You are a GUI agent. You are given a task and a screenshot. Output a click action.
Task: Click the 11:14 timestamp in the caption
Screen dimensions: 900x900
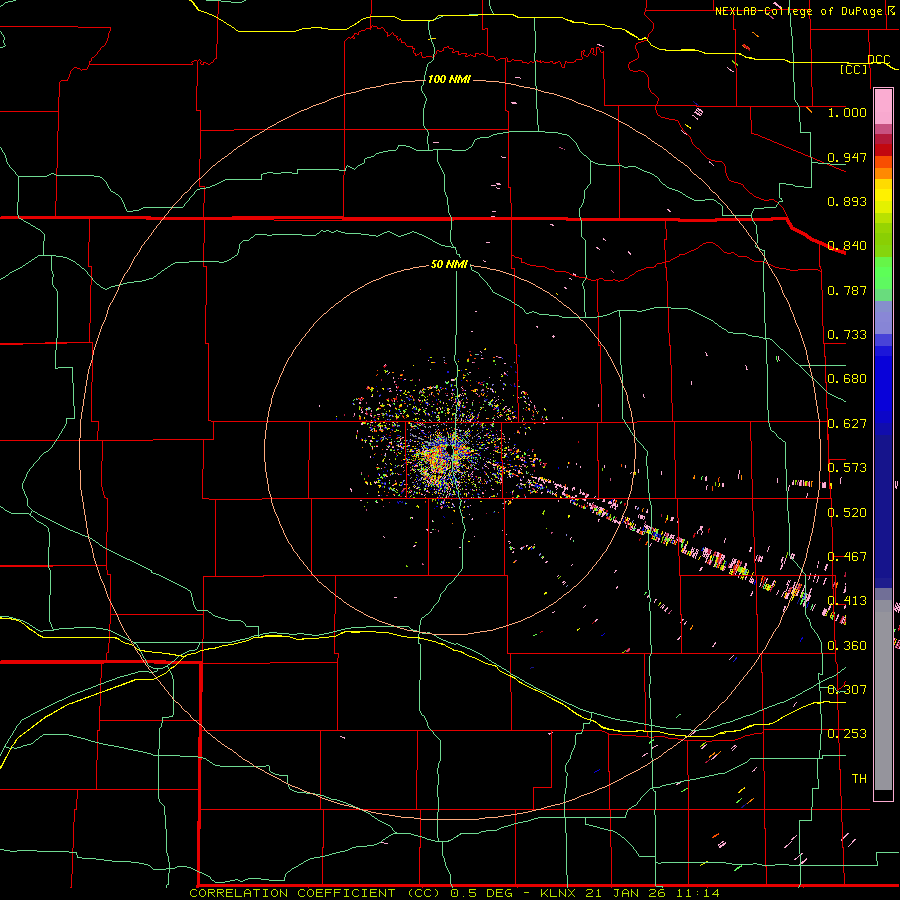tap(697, 893)
